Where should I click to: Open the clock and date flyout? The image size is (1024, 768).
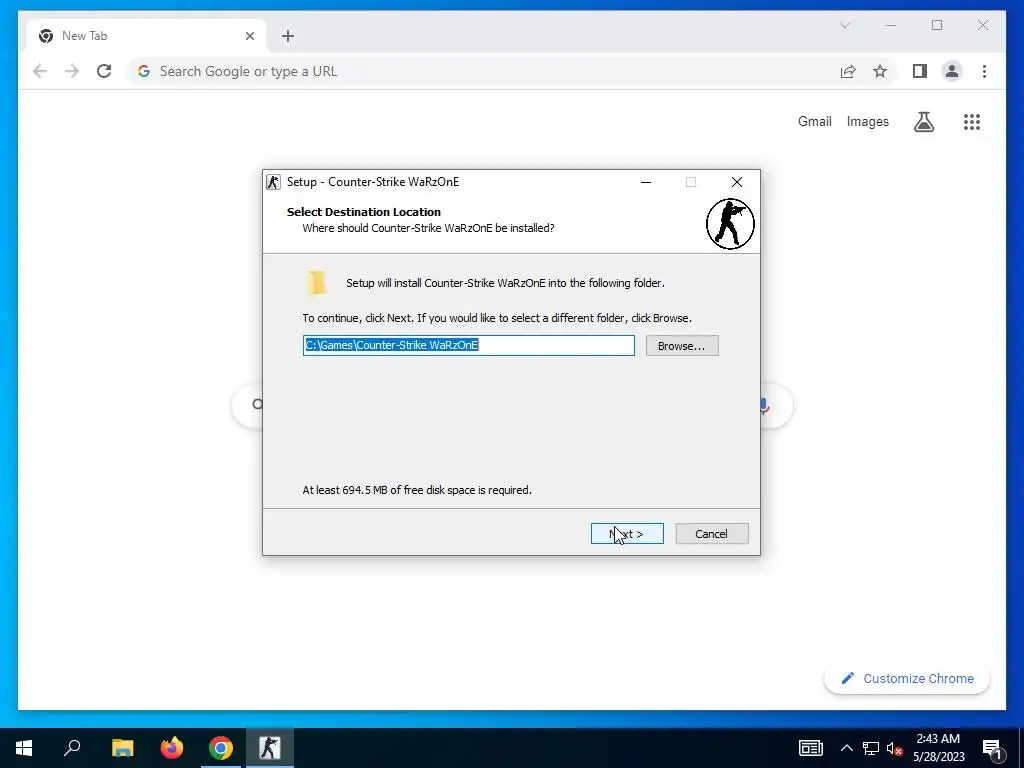point(938,748)
